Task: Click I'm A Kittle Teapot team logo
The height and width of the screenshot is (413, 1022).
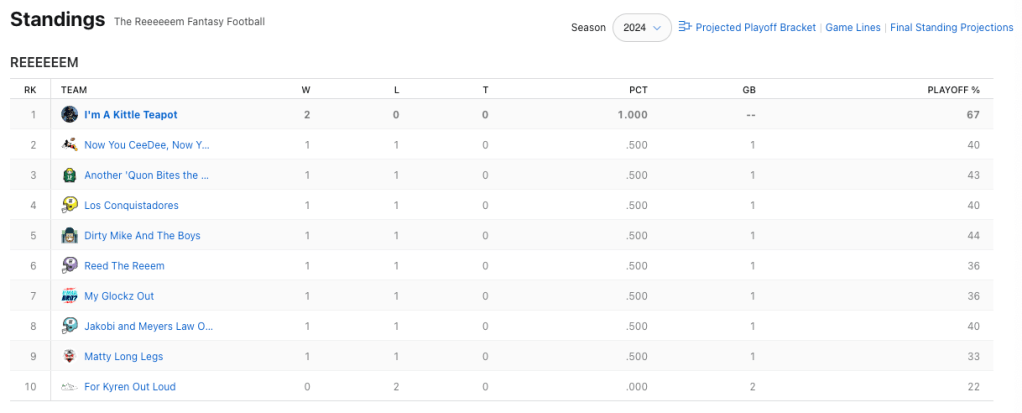Action: [70, 115]
